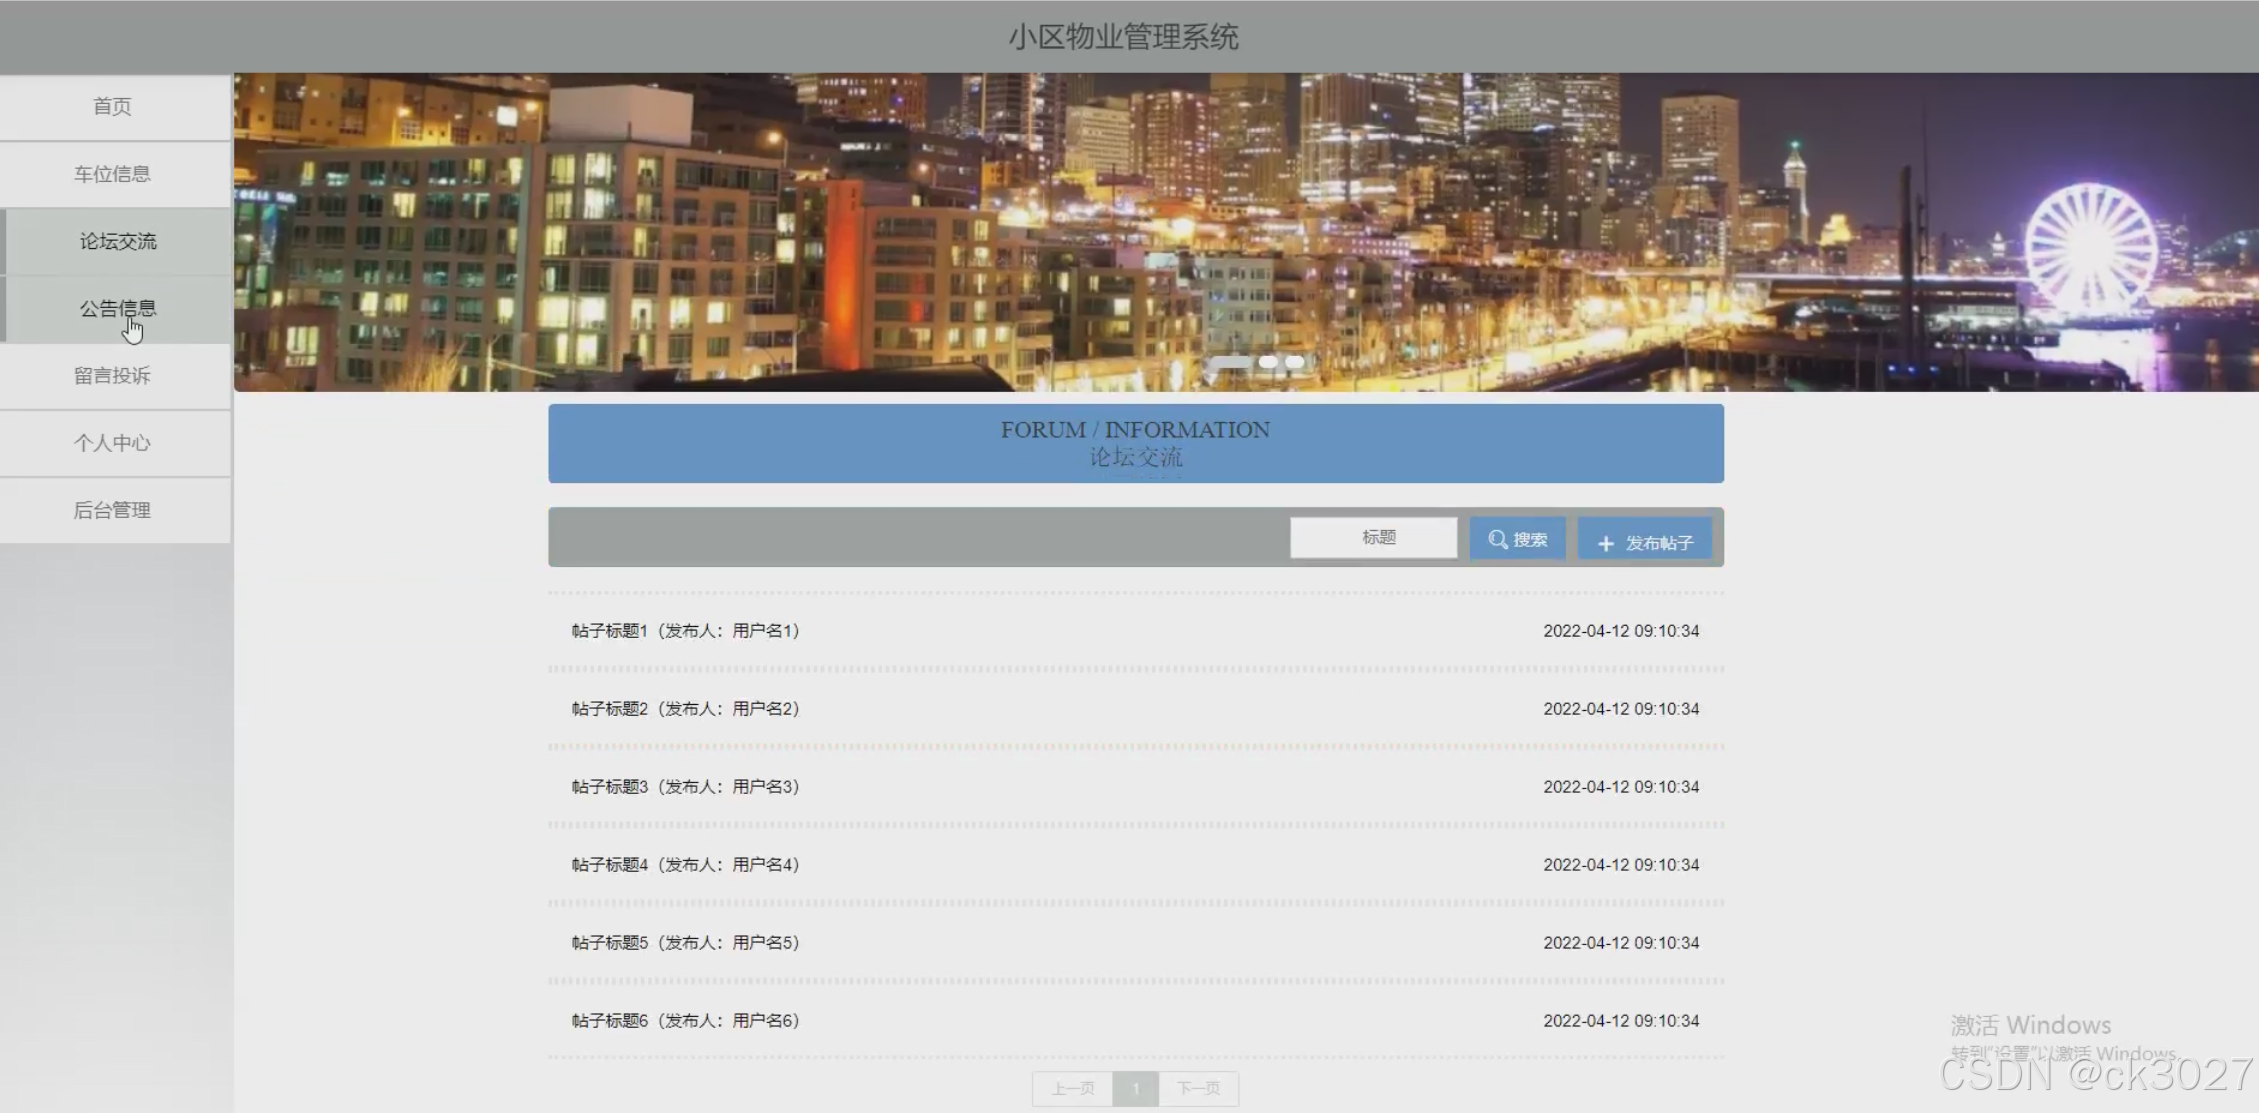Click the 标题 search input field
Image resolution: width=2259 pixels, height=1113 pixels.
[1374, 538]
